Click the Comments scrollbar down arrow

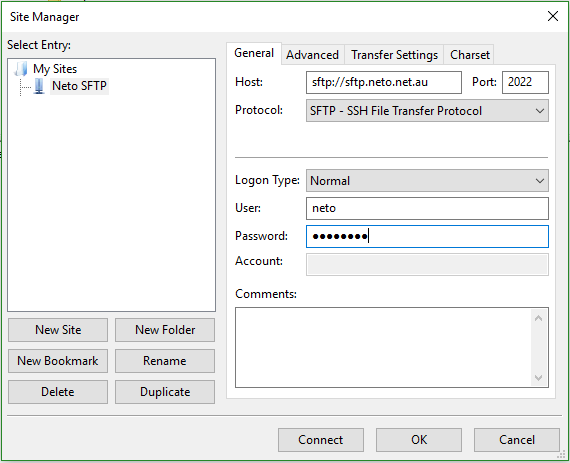pyautogui.click(x=538, y=378)
